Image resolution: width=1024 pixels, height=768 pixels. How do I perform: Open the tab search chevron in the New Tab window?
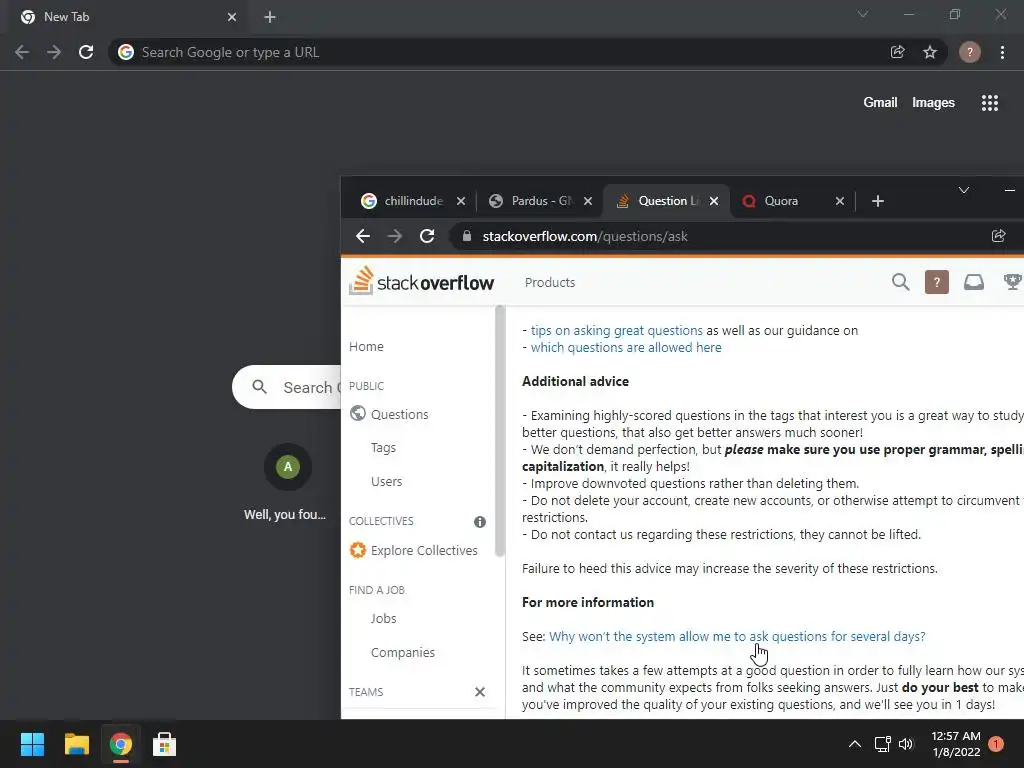pos(863,14)
